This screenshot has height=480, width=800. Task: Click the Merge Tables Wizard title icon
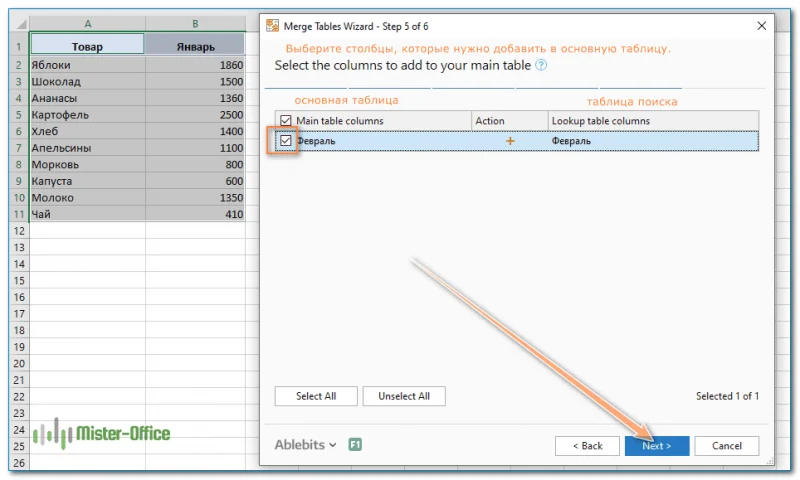click(x=272, y=25)
